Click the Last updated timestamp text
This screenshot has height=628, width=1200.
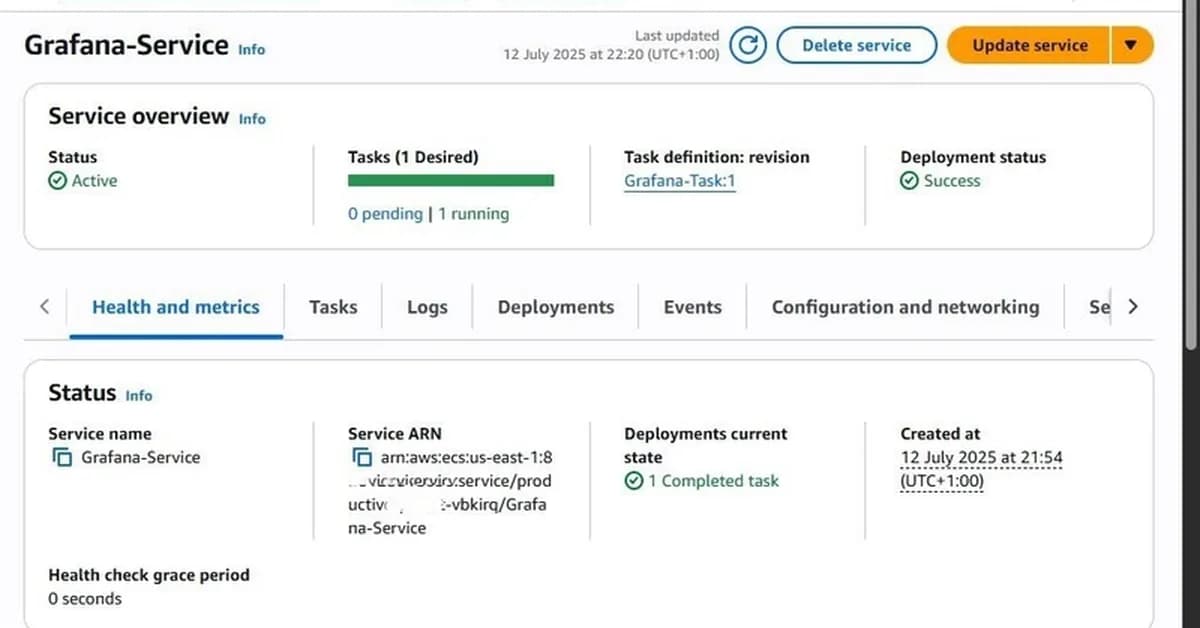[x=611, y=45]
